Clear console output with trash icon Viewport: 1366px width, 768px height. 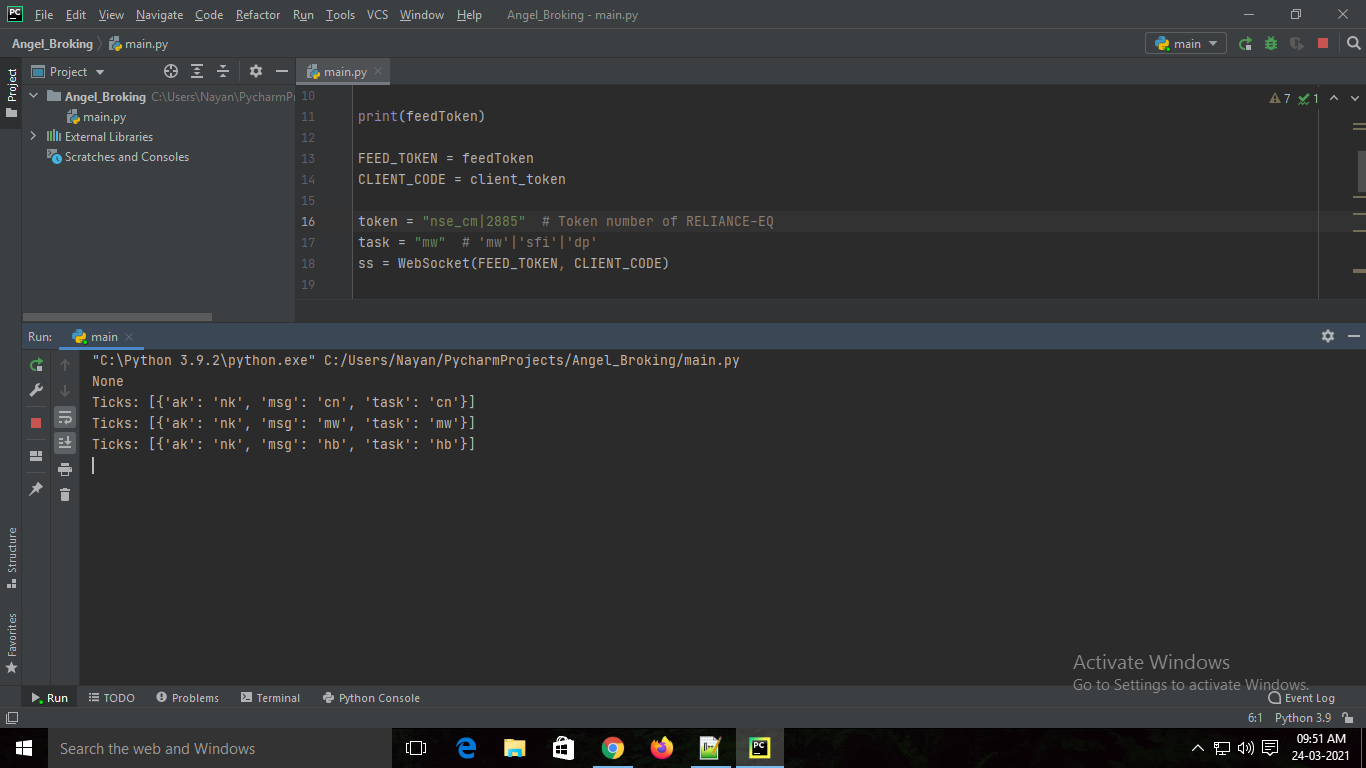click(65, 494)
